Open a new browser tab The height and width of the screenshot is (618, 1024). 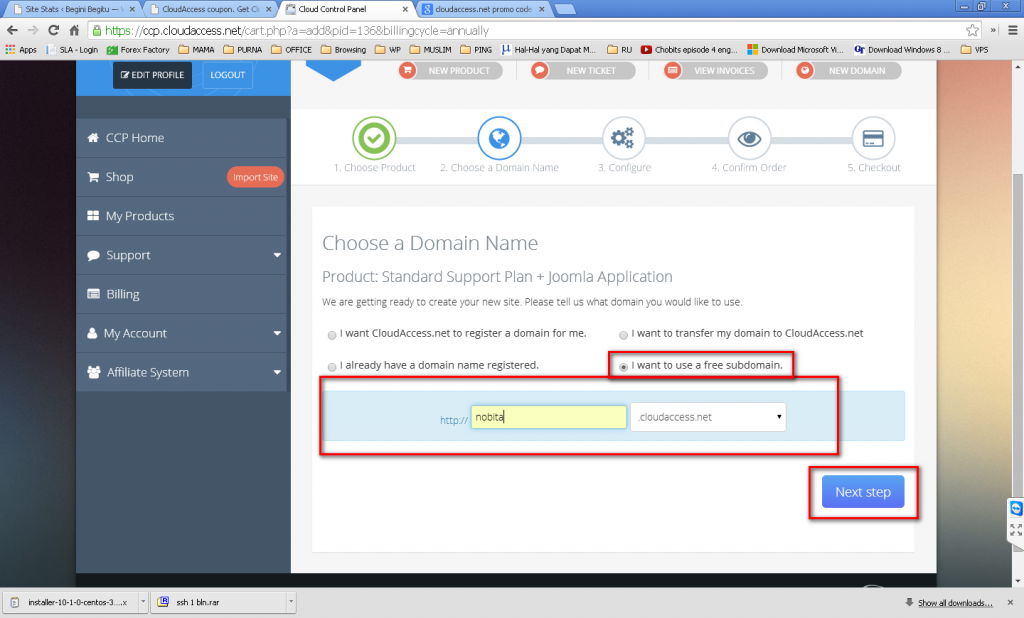(564, 9)
